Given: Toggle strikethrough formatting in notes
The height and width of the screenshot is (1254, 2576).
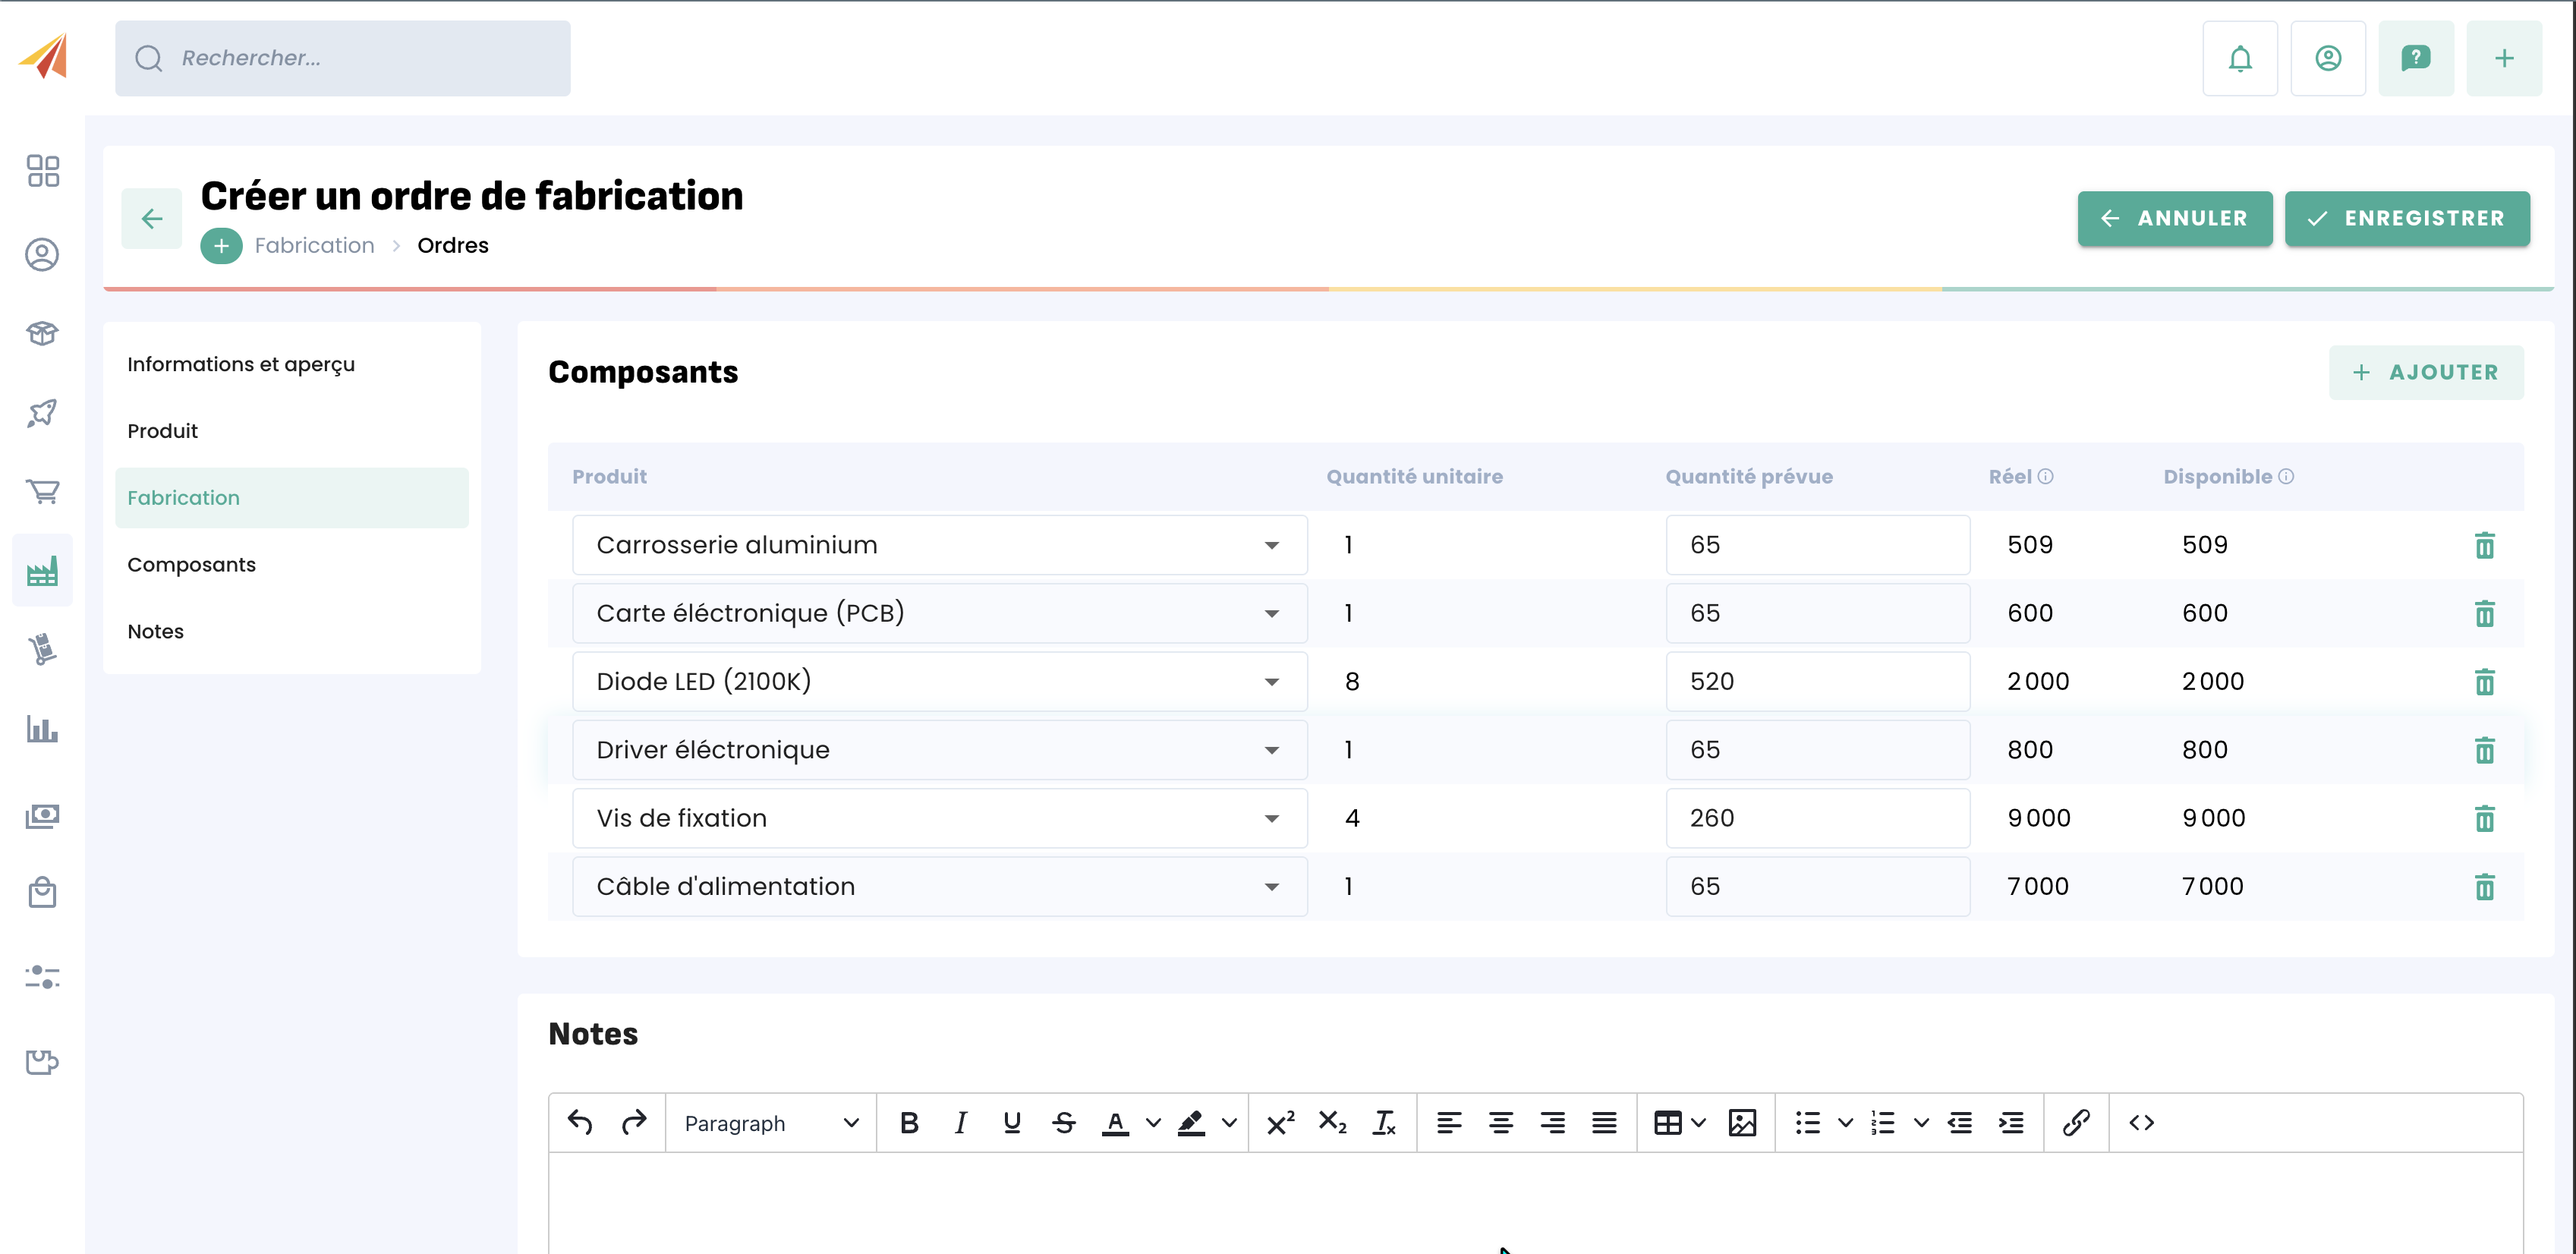Looking at the screenshot, I should click(1063, 1123).
